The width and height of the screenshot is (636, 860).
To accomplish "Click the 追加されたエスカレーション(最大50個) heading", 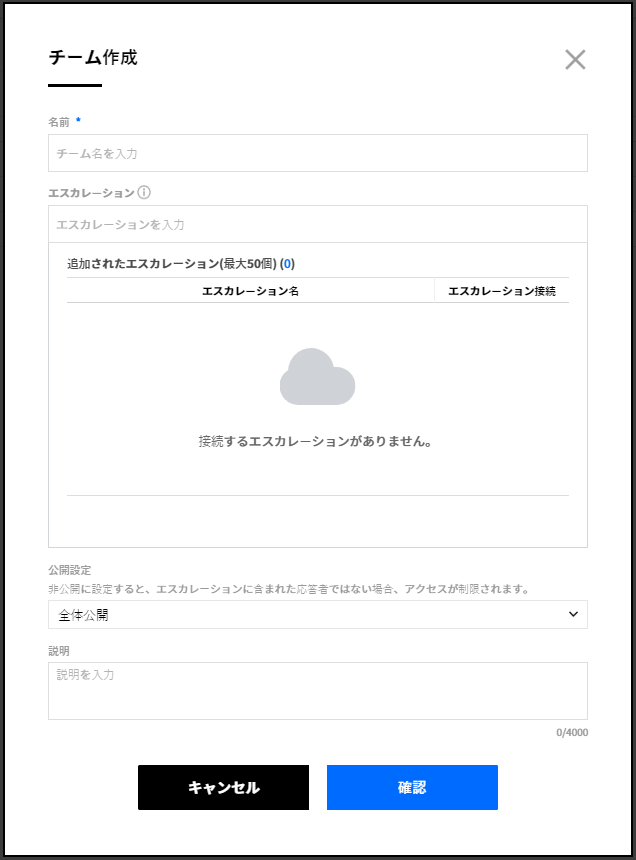I will 171,264.
